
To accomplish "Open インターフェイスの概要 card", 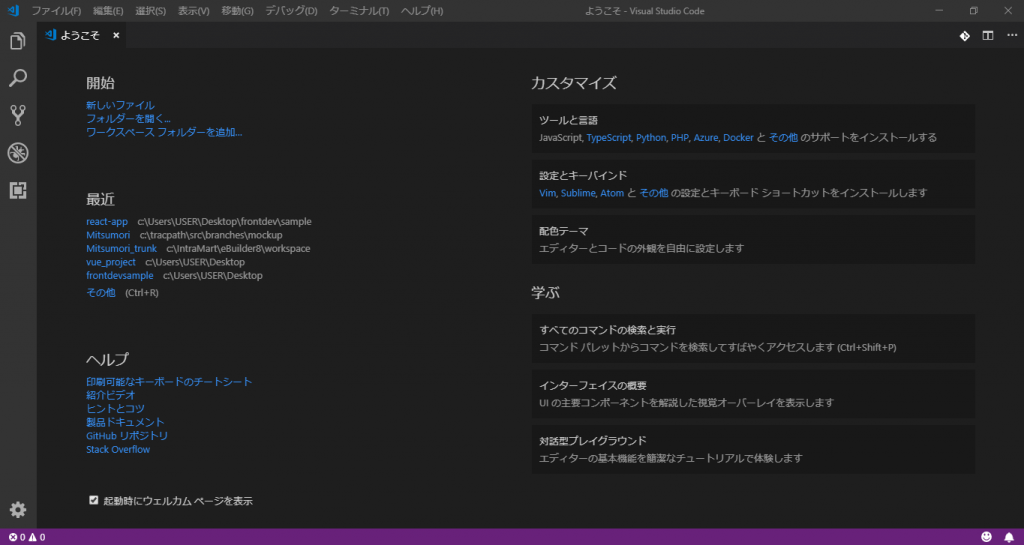I will tap(753, 394).
